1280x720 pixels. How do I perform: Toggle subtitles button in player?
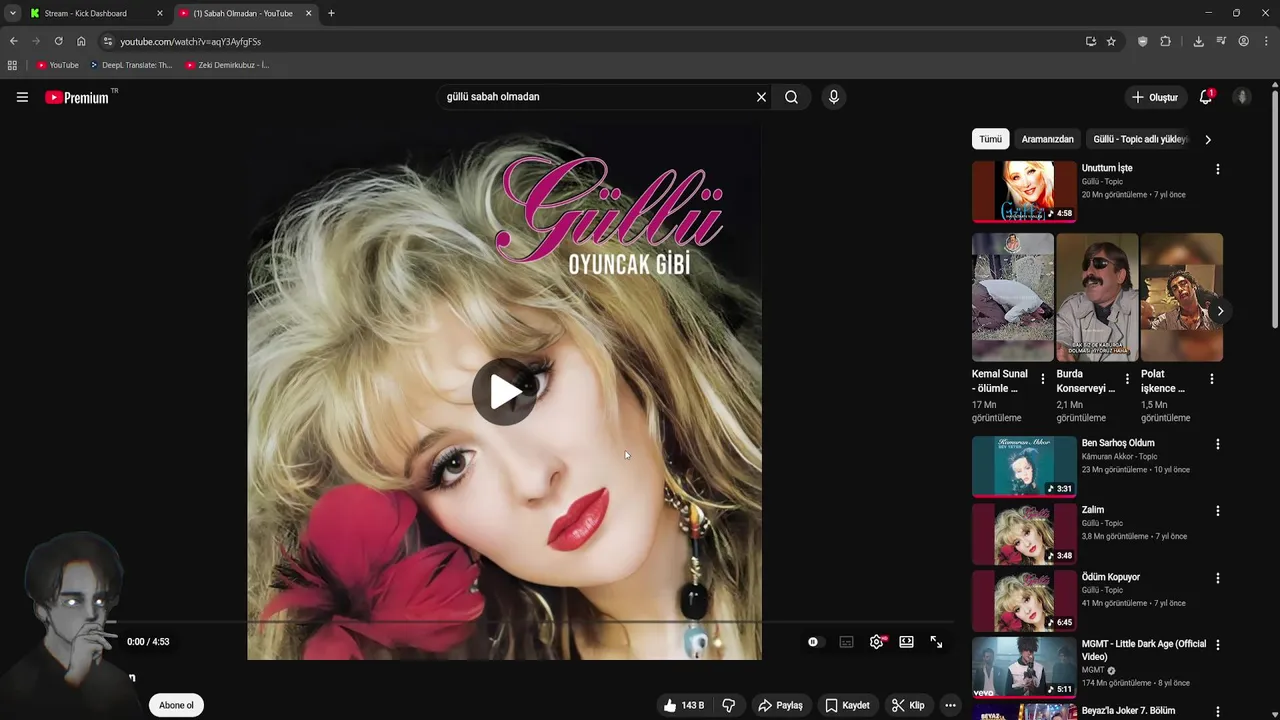pos(846,642)
